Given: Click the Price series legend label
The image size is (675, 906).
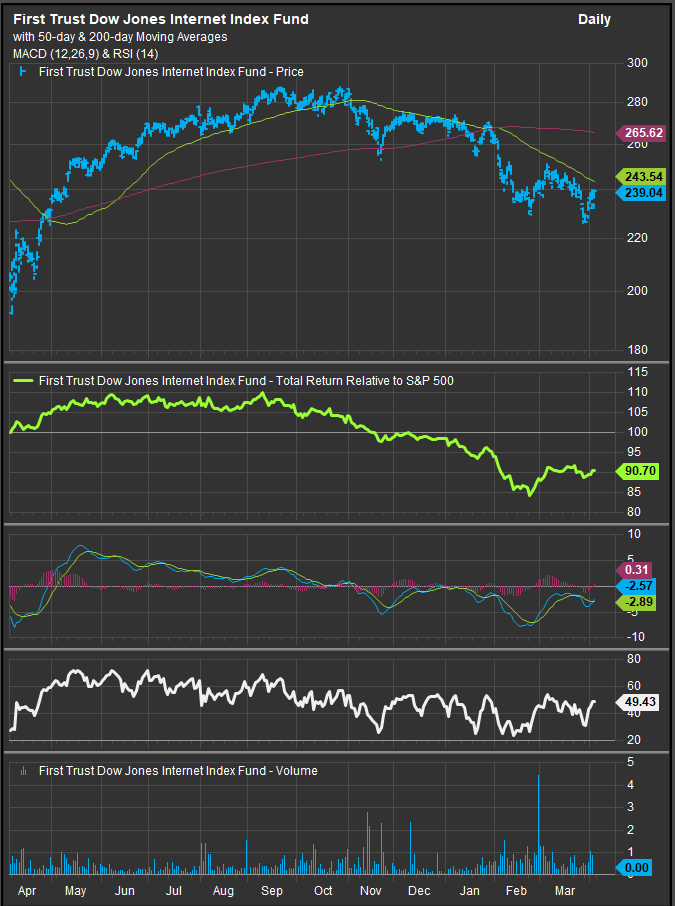Looking at the screenshot, I should 171,72.
